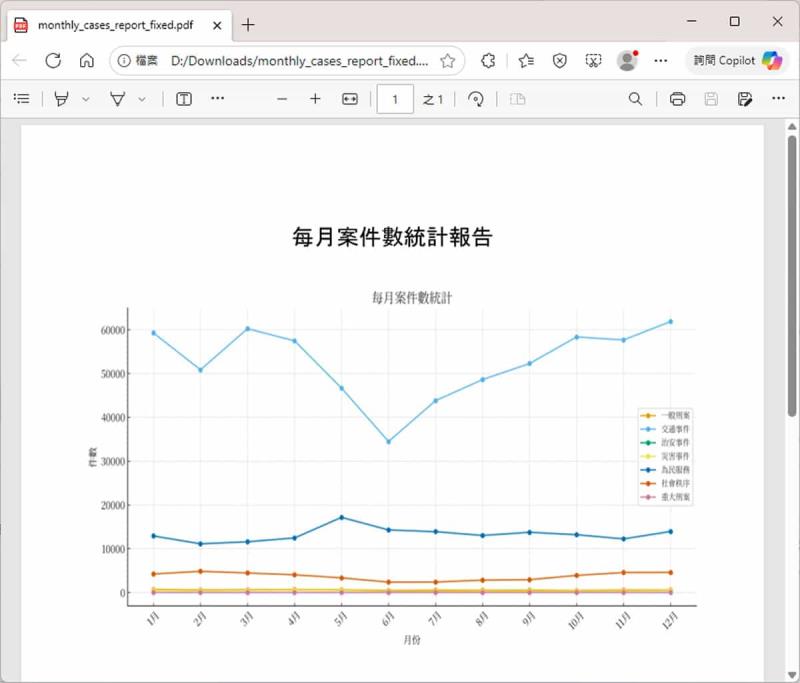This screenshot has height=683, width=800.
Task: Select the monthly_cases_report_fixed.pdf tab
Action: tap(115, 25)
